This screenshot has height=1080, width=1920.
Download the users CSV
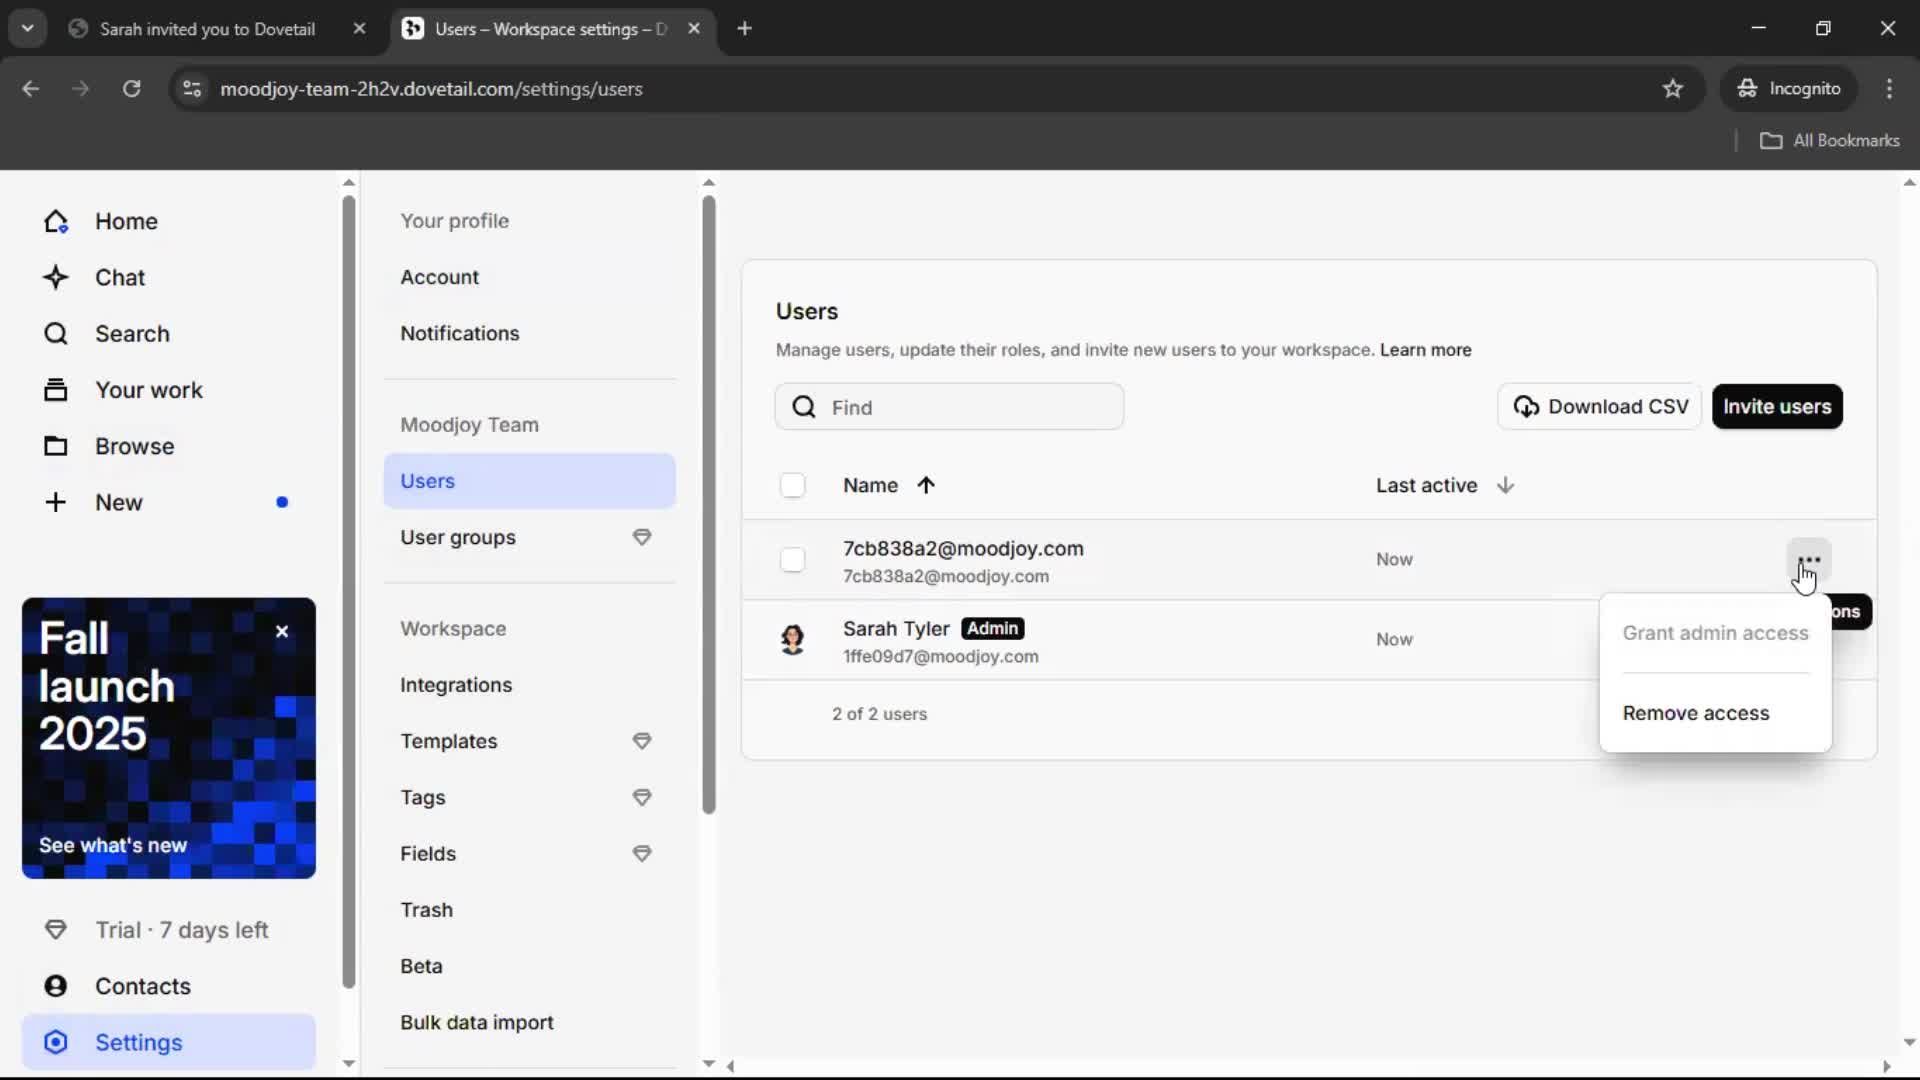(x=1600, y=407)
